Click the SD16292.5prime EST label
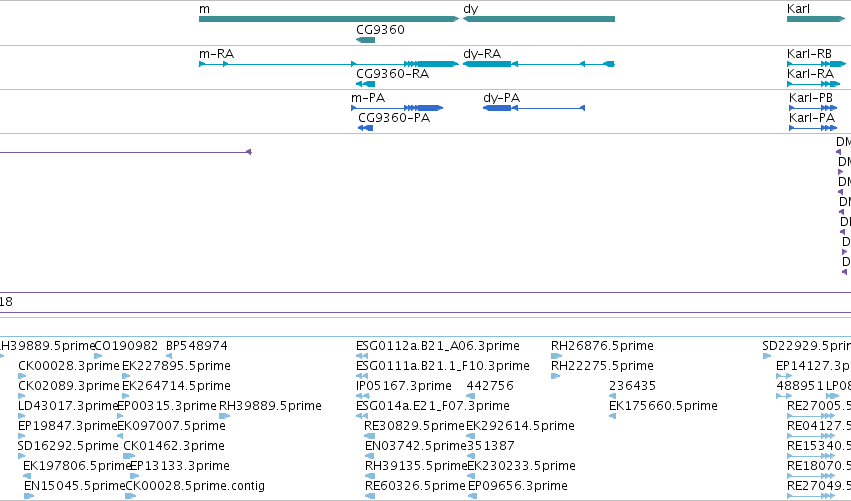 [x=68, y=446]
